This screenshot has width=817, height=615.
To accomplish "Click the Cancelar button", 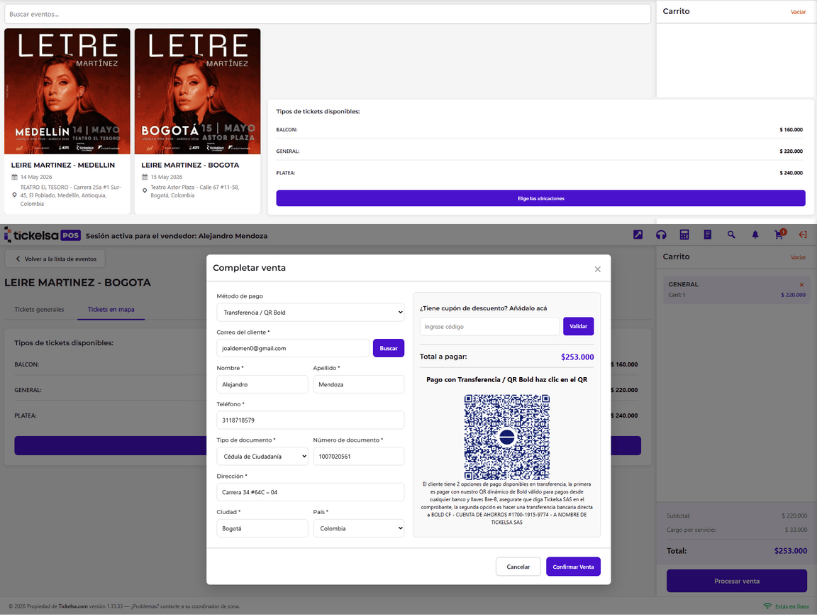I will click(x=518, y=567).
